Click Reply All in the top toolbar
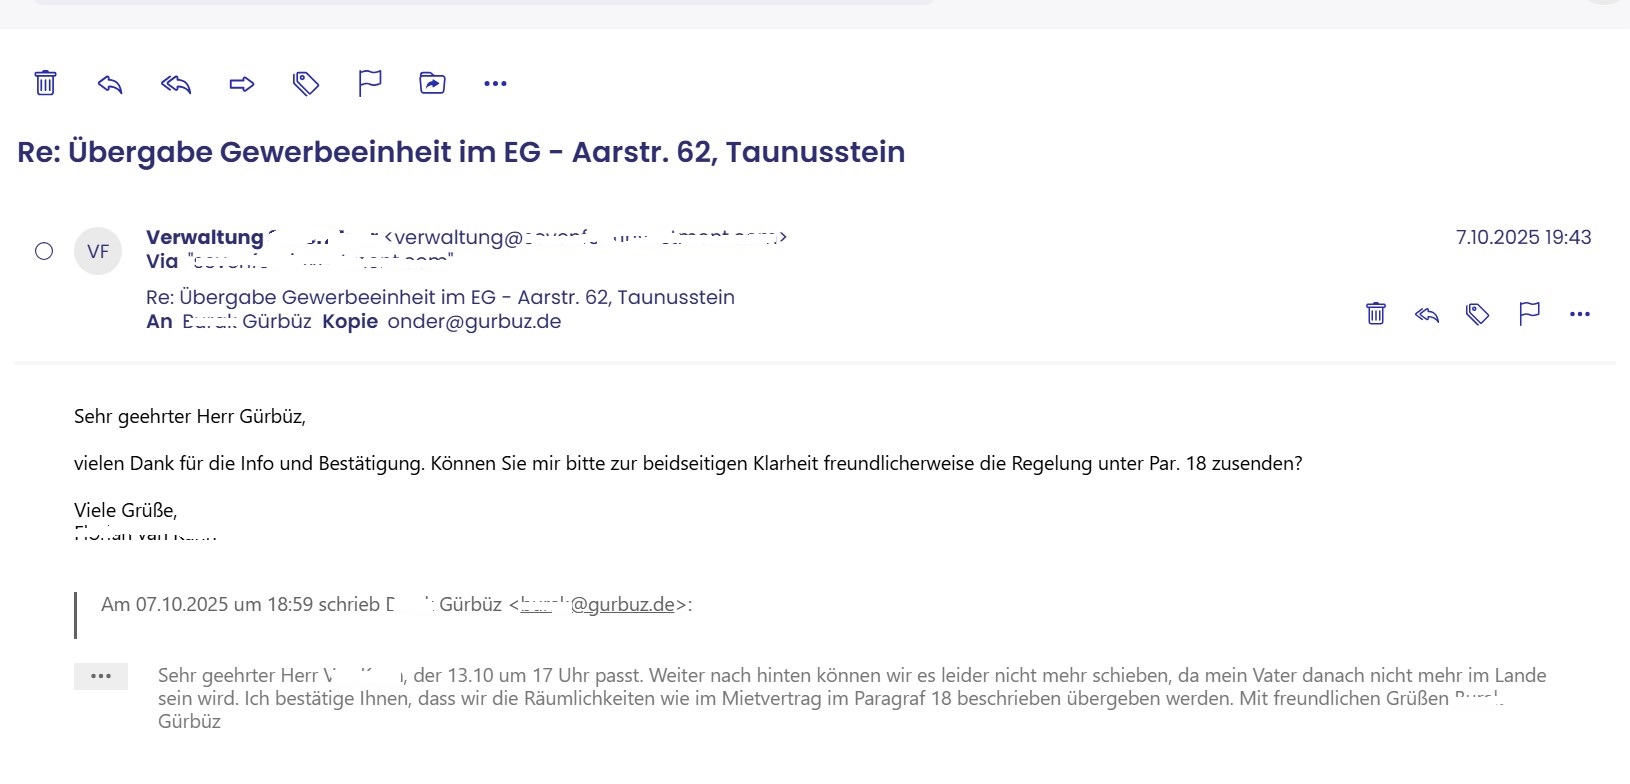The image size is (1630, 784). click(x=176, y=84)
